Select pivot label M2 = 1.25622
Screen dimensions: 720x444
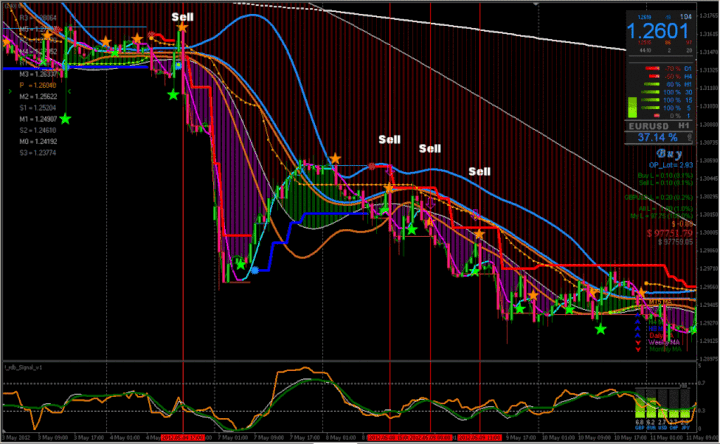pyautogui.click(x=38, y=96)
